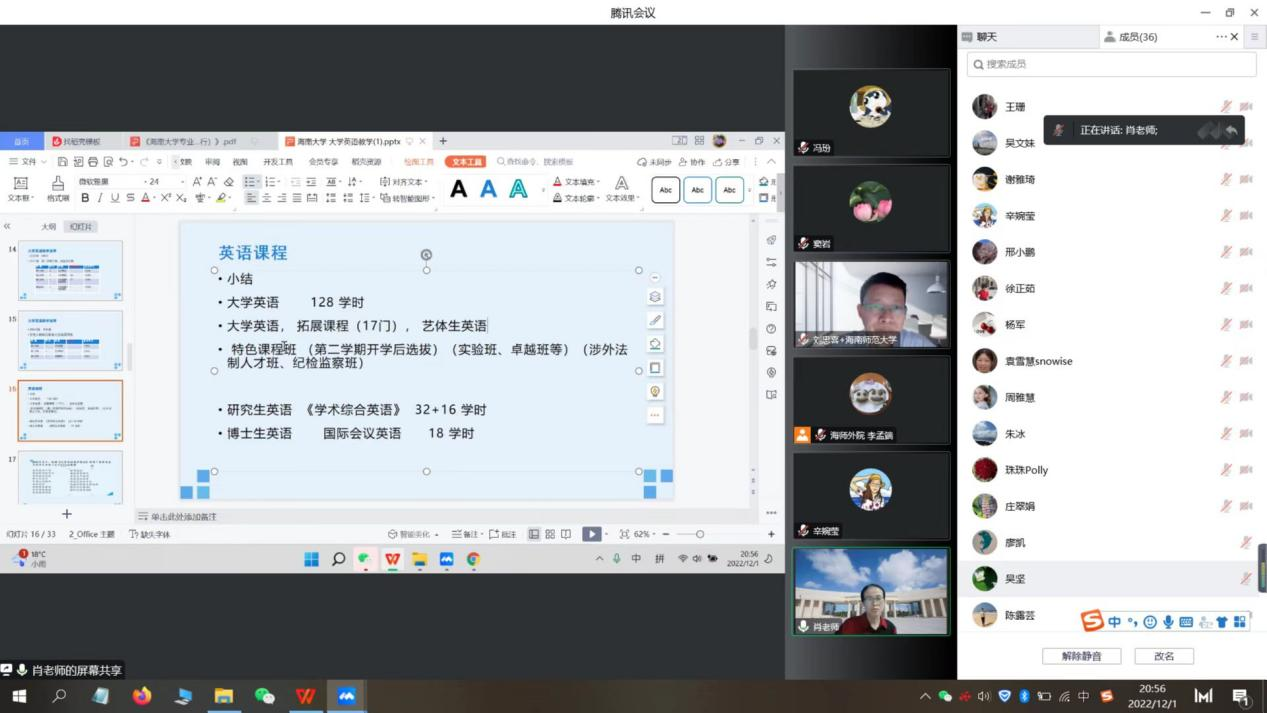Viewport: 1267px width, 713px height.
Task: Open the Sogou soft keyboard icon
Action: [x=1186, y=622]
